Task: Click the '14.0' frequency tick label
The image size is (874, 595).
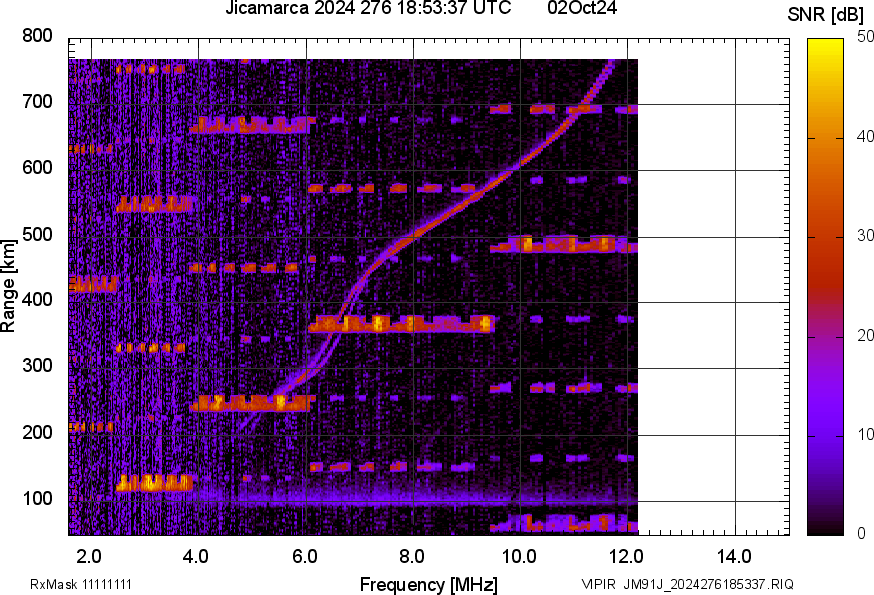Action: (734, 556)
